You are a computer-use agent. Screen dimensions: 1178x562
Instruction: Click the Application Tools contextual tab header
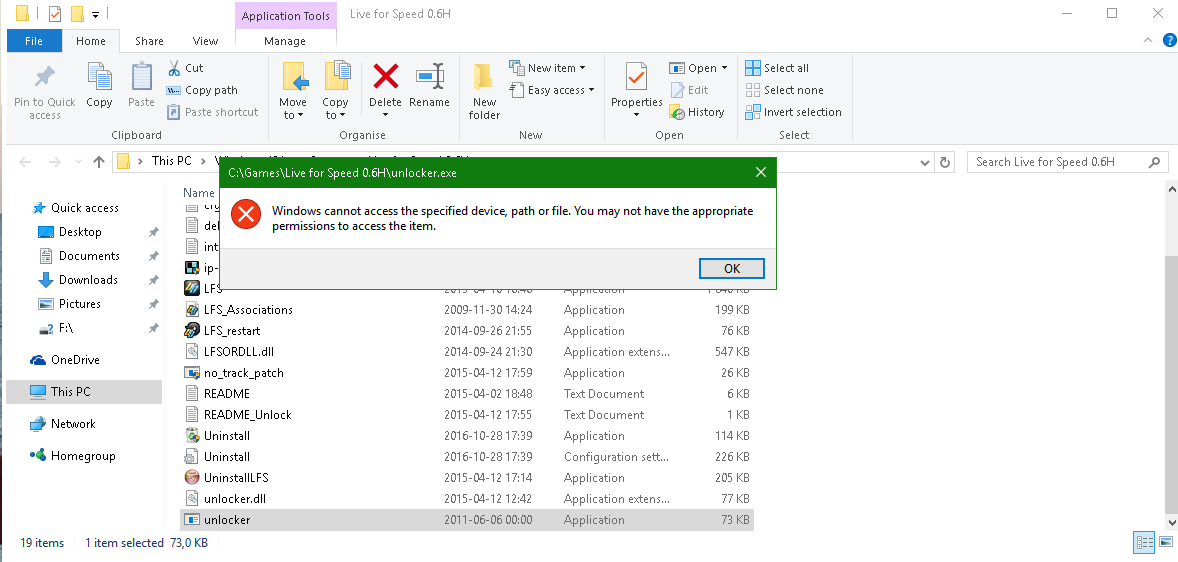click(x=285, y=15)
